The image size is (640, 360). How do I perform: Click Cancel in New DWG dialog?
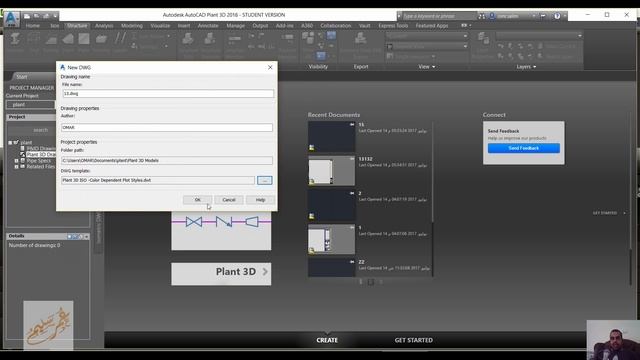tap(229, 200)
